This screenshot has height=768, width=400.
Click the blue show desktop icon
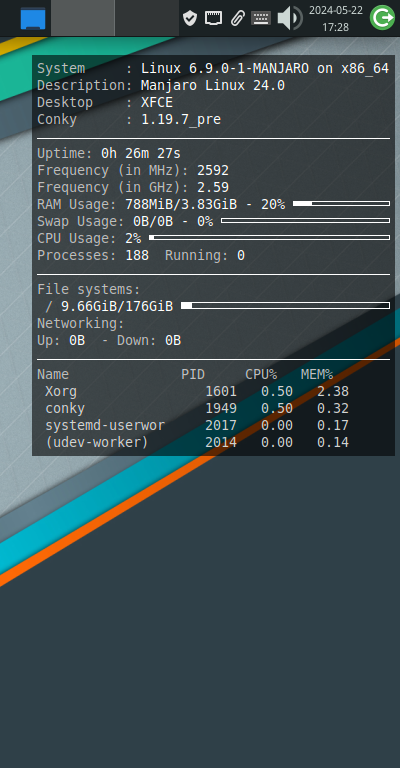point(33,19)
